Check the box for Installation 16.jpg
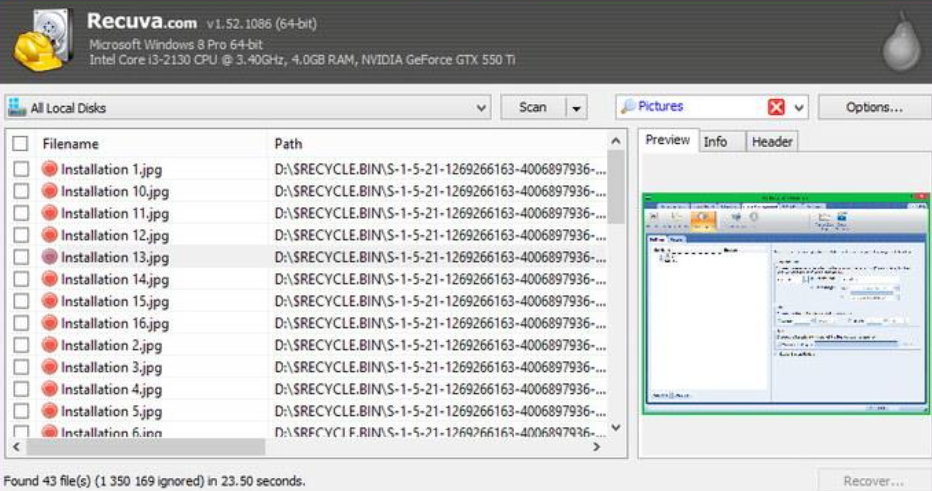 pos(21,323)
